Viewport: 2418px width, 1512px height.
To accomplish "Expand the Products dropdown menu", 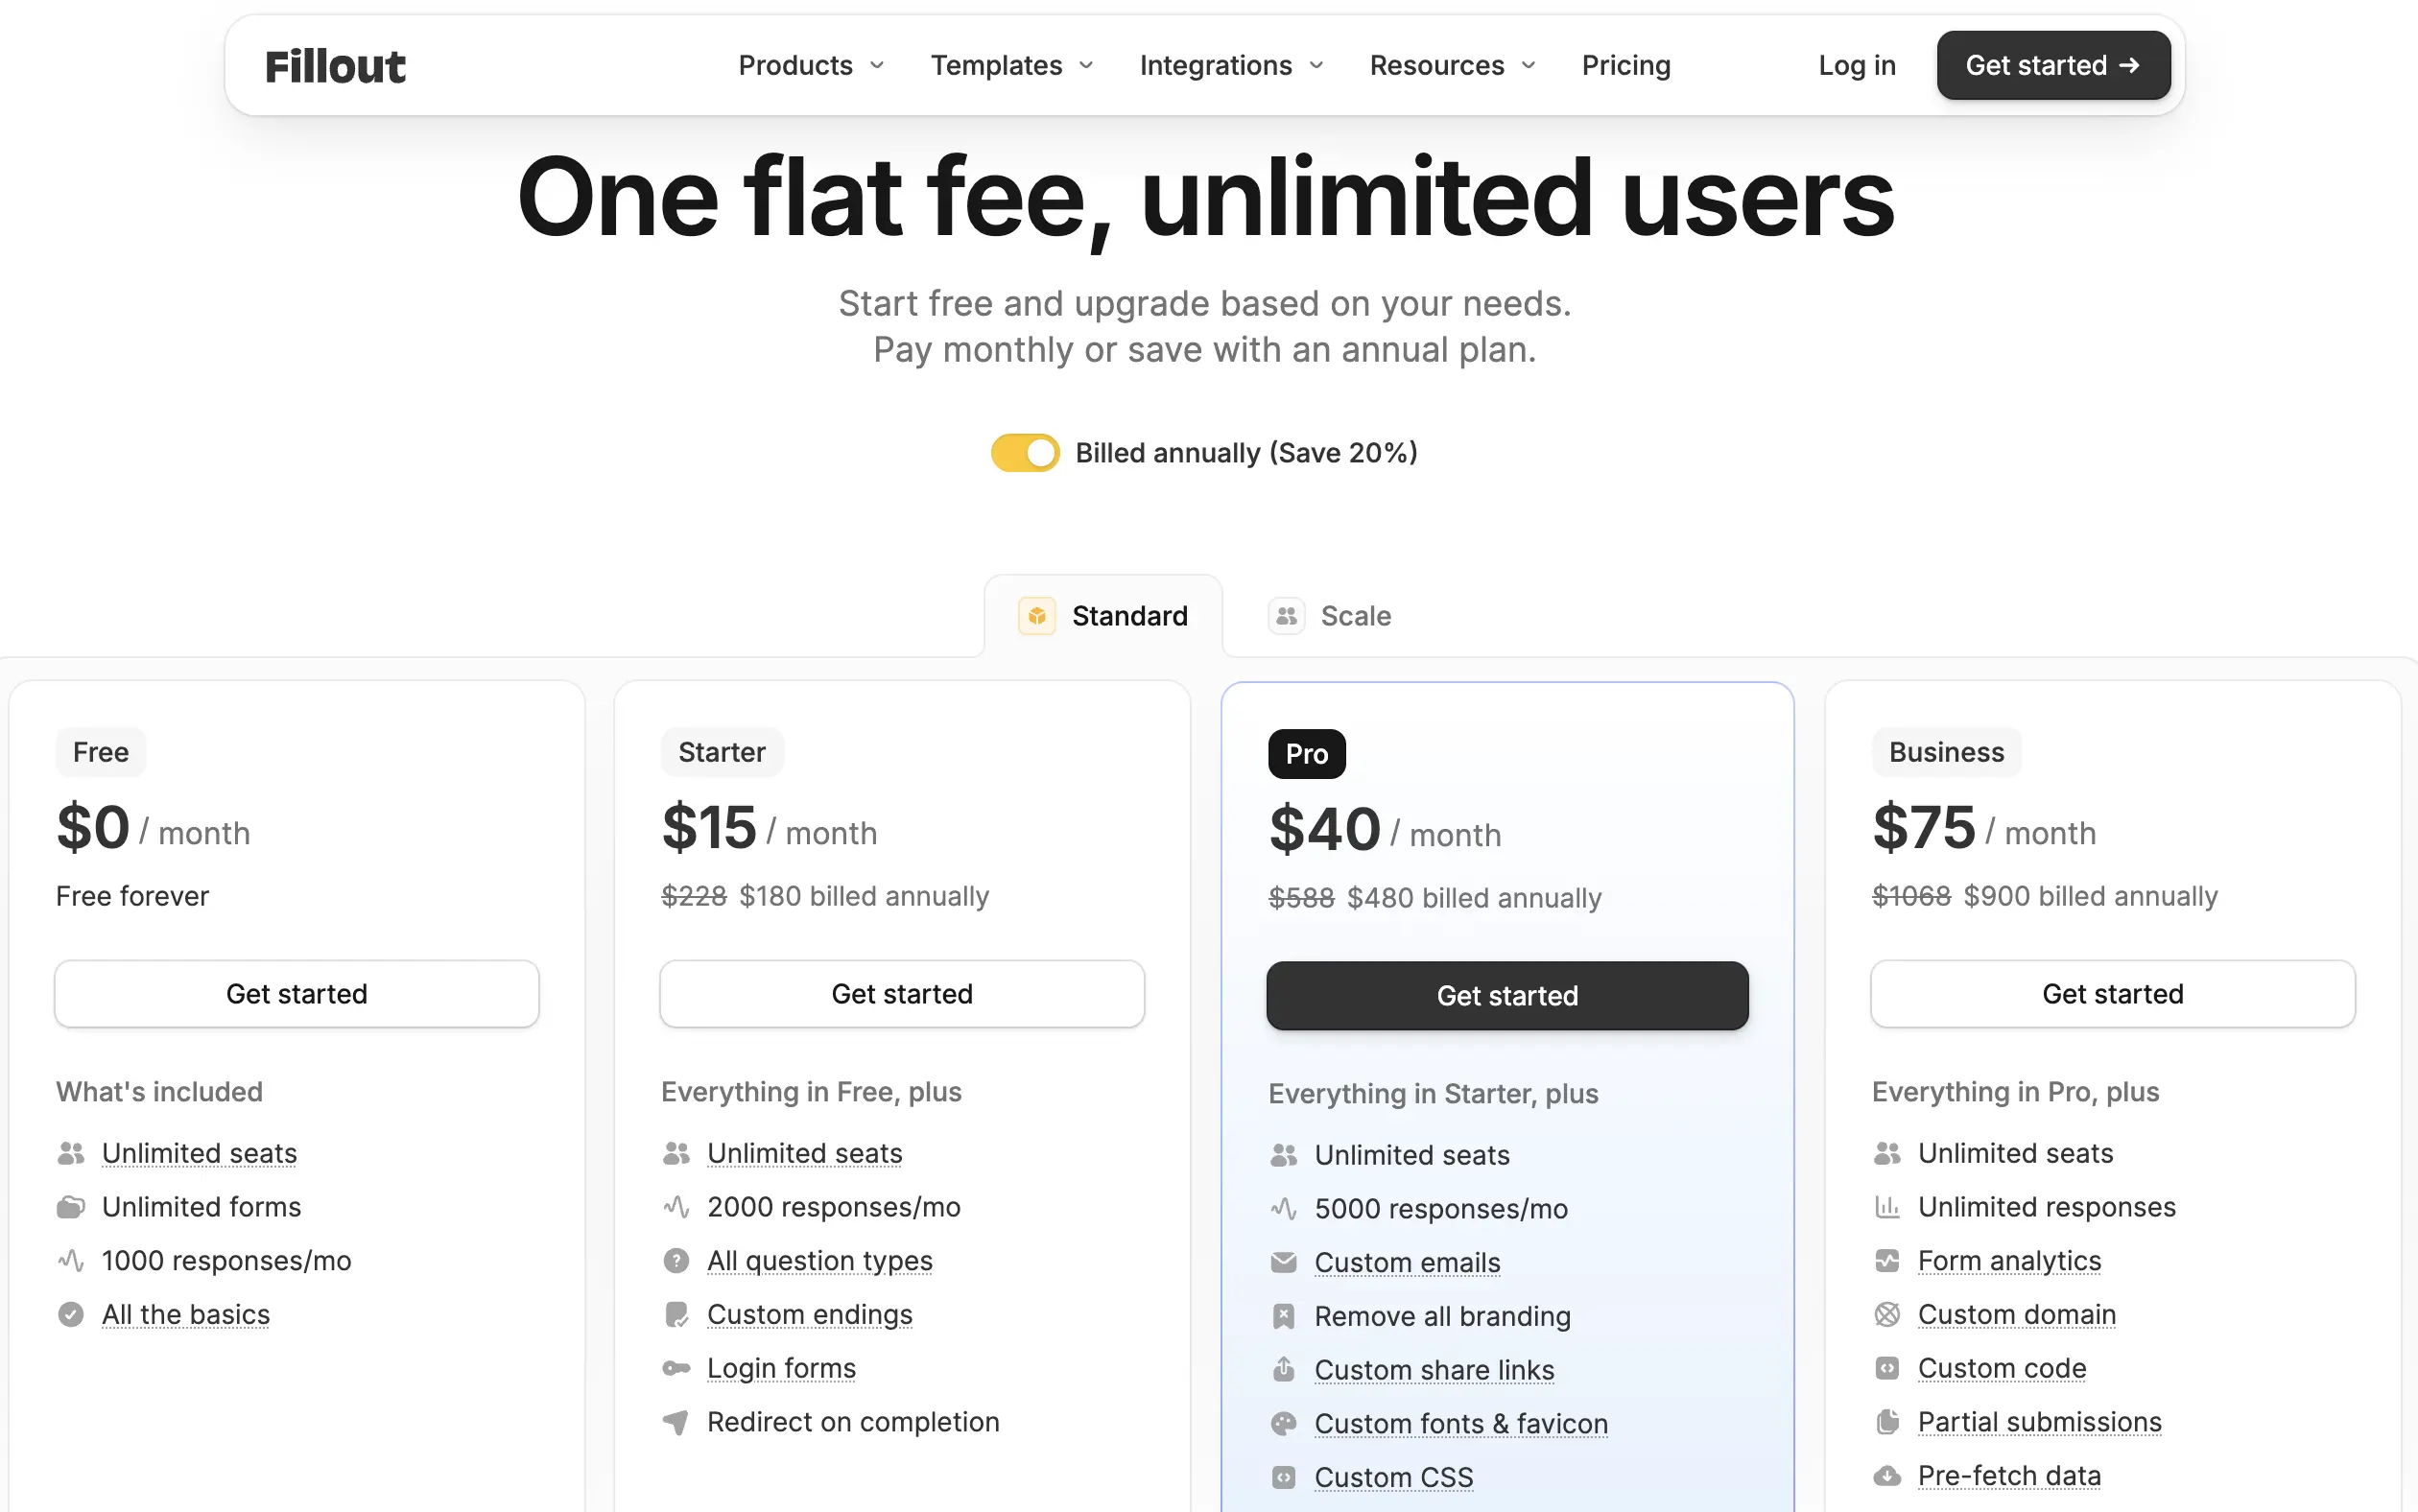I will coord(811,66).
